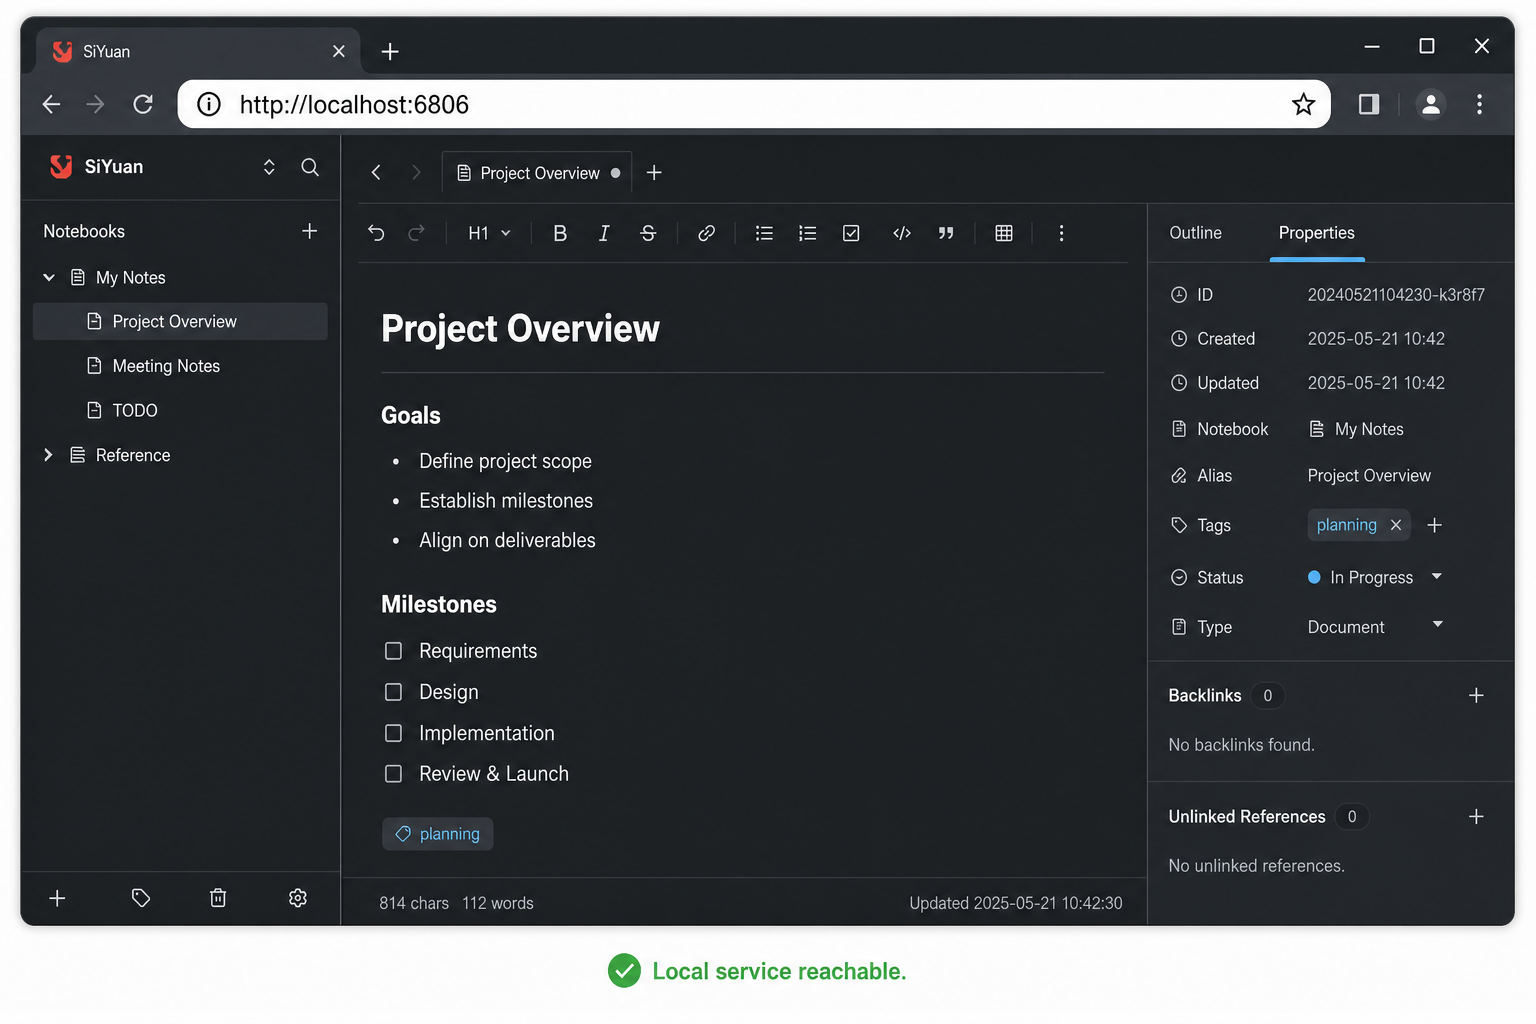This screenshot has width=1536, height=1024.
Task: Click the My Notes value in Notebook property
Action: (1356, 429)
